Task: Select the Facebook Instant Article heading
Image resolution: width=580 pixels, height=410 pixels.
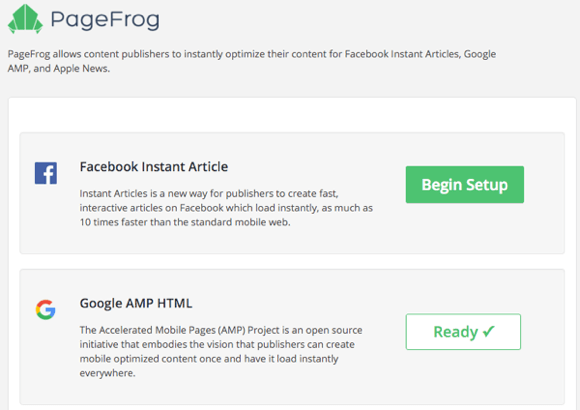Action: click(154, 167)
